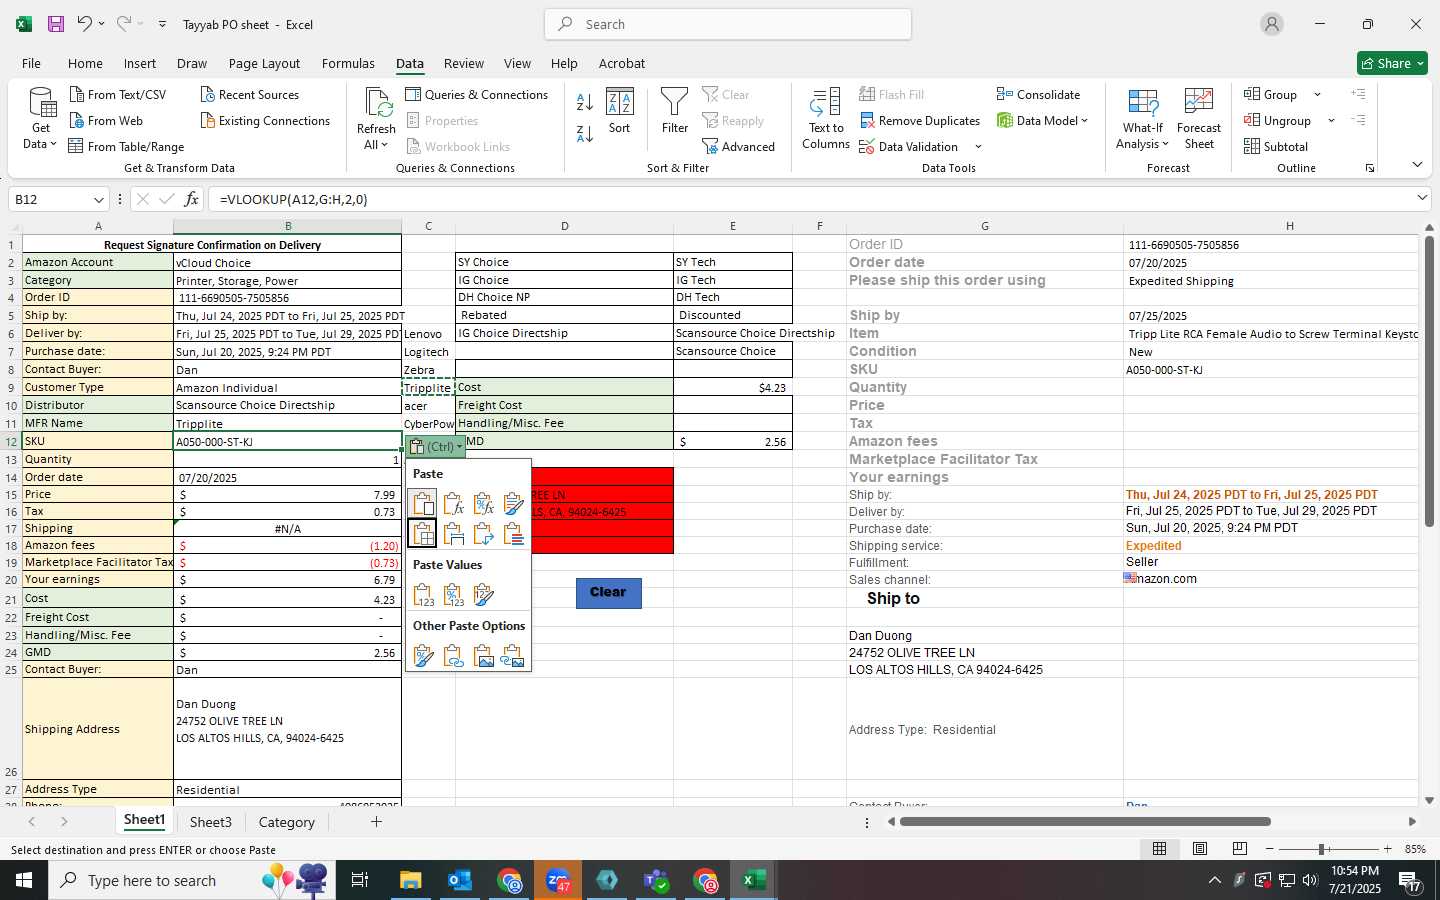Choose Values & Number Formatting paste icon
1440x900 pixels.
tap(453, 595)
